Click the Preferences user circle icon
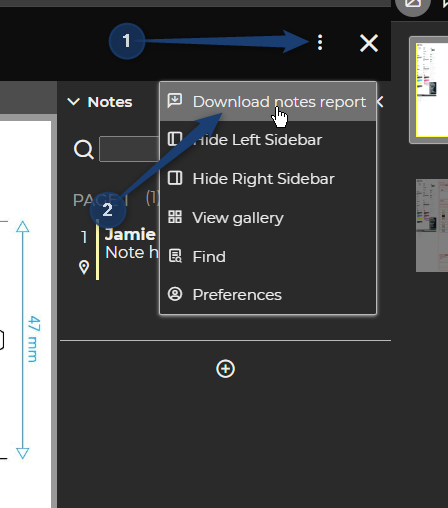This screenshot has height=508, width=448. [175, 294]
